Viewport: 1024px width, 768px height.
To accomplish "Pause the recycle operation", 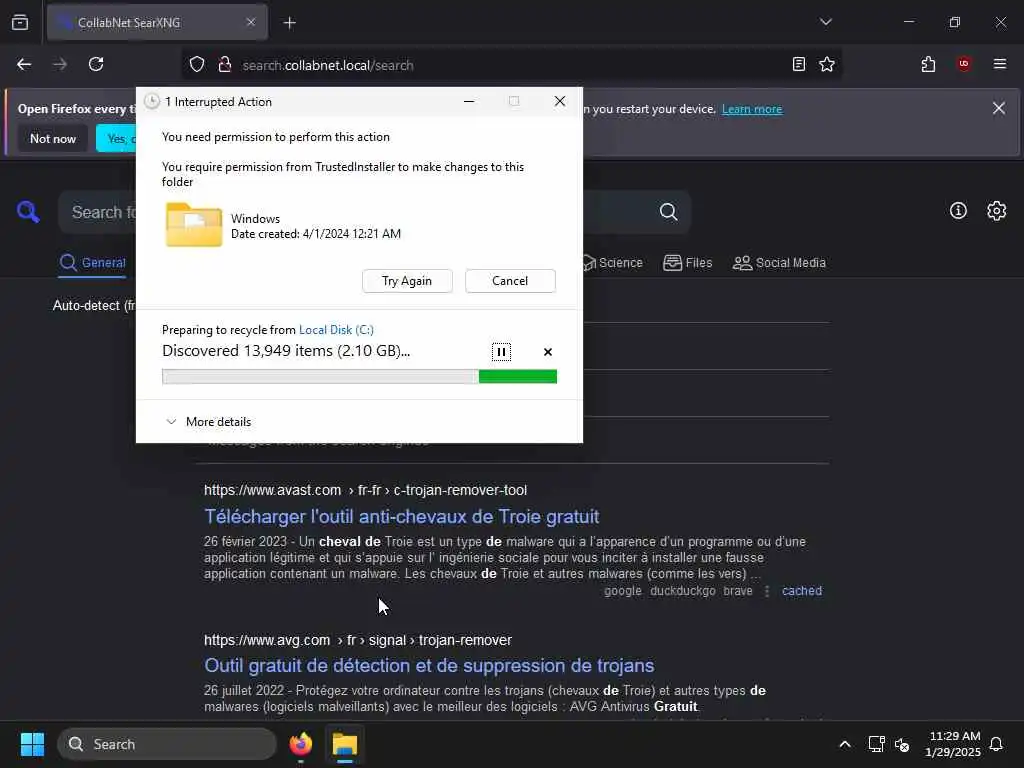I will (x=501, y=352).
